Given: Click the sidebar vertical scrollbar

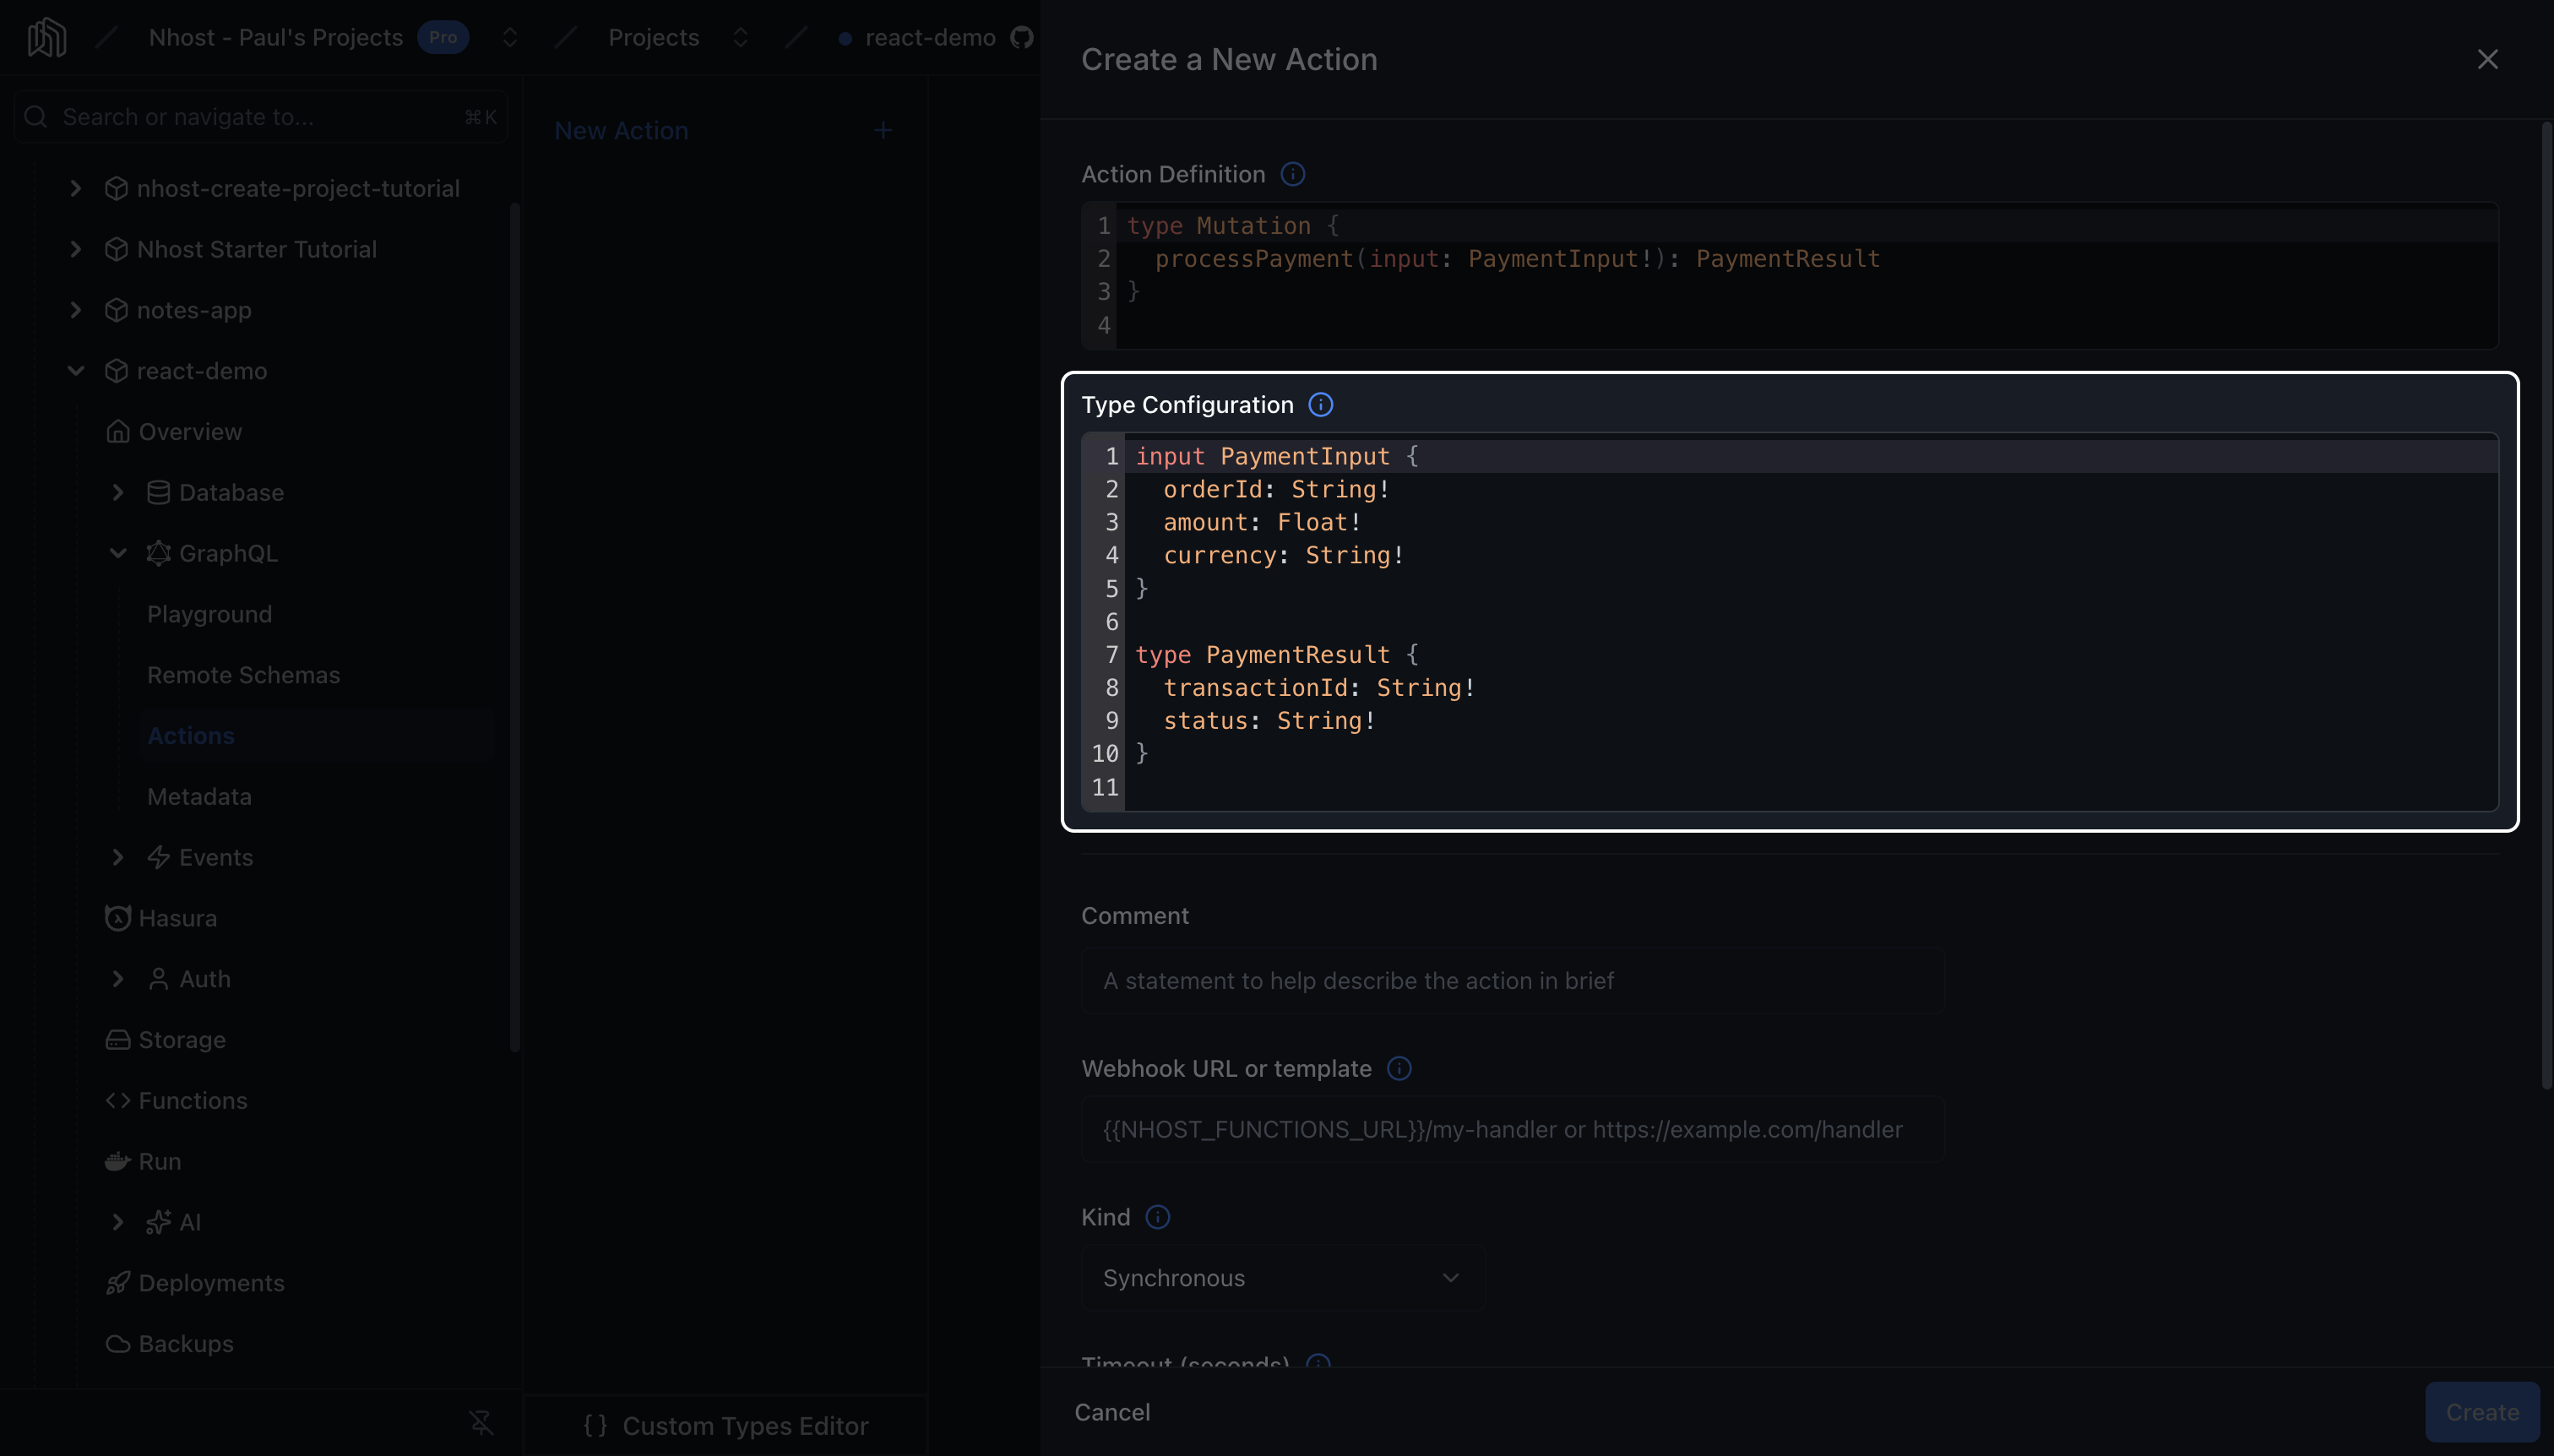Looking at the screenshot, I should pos(515,627).
